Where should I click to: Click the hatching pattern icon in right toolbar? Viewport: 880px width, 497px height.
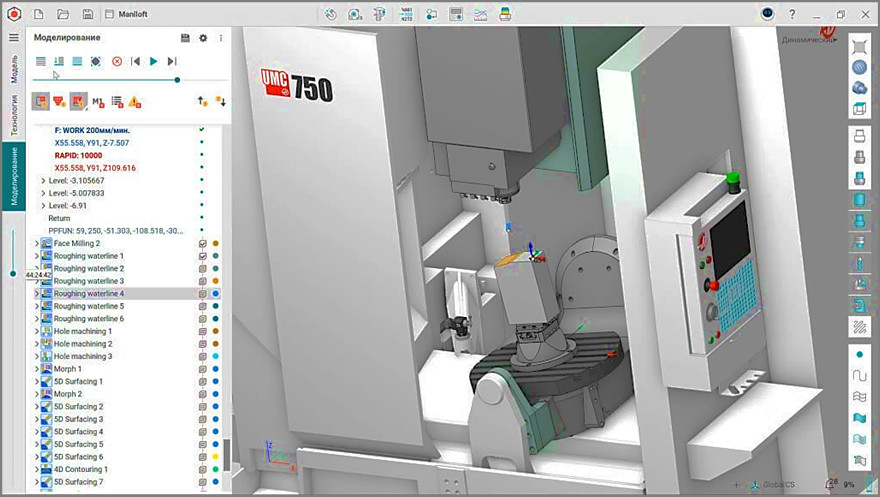pos(859,326)
